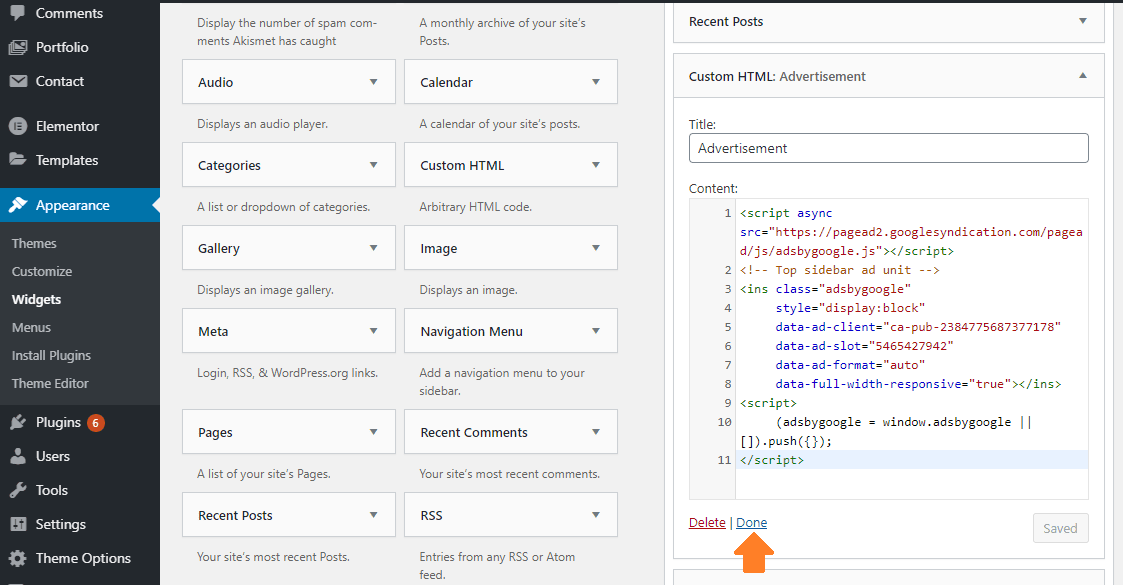Image resolution: width=1123 pixels, height=585 pixels.
Task: Expand the available Recent Posts widget arrow
Action: click(x=373, y=516)
